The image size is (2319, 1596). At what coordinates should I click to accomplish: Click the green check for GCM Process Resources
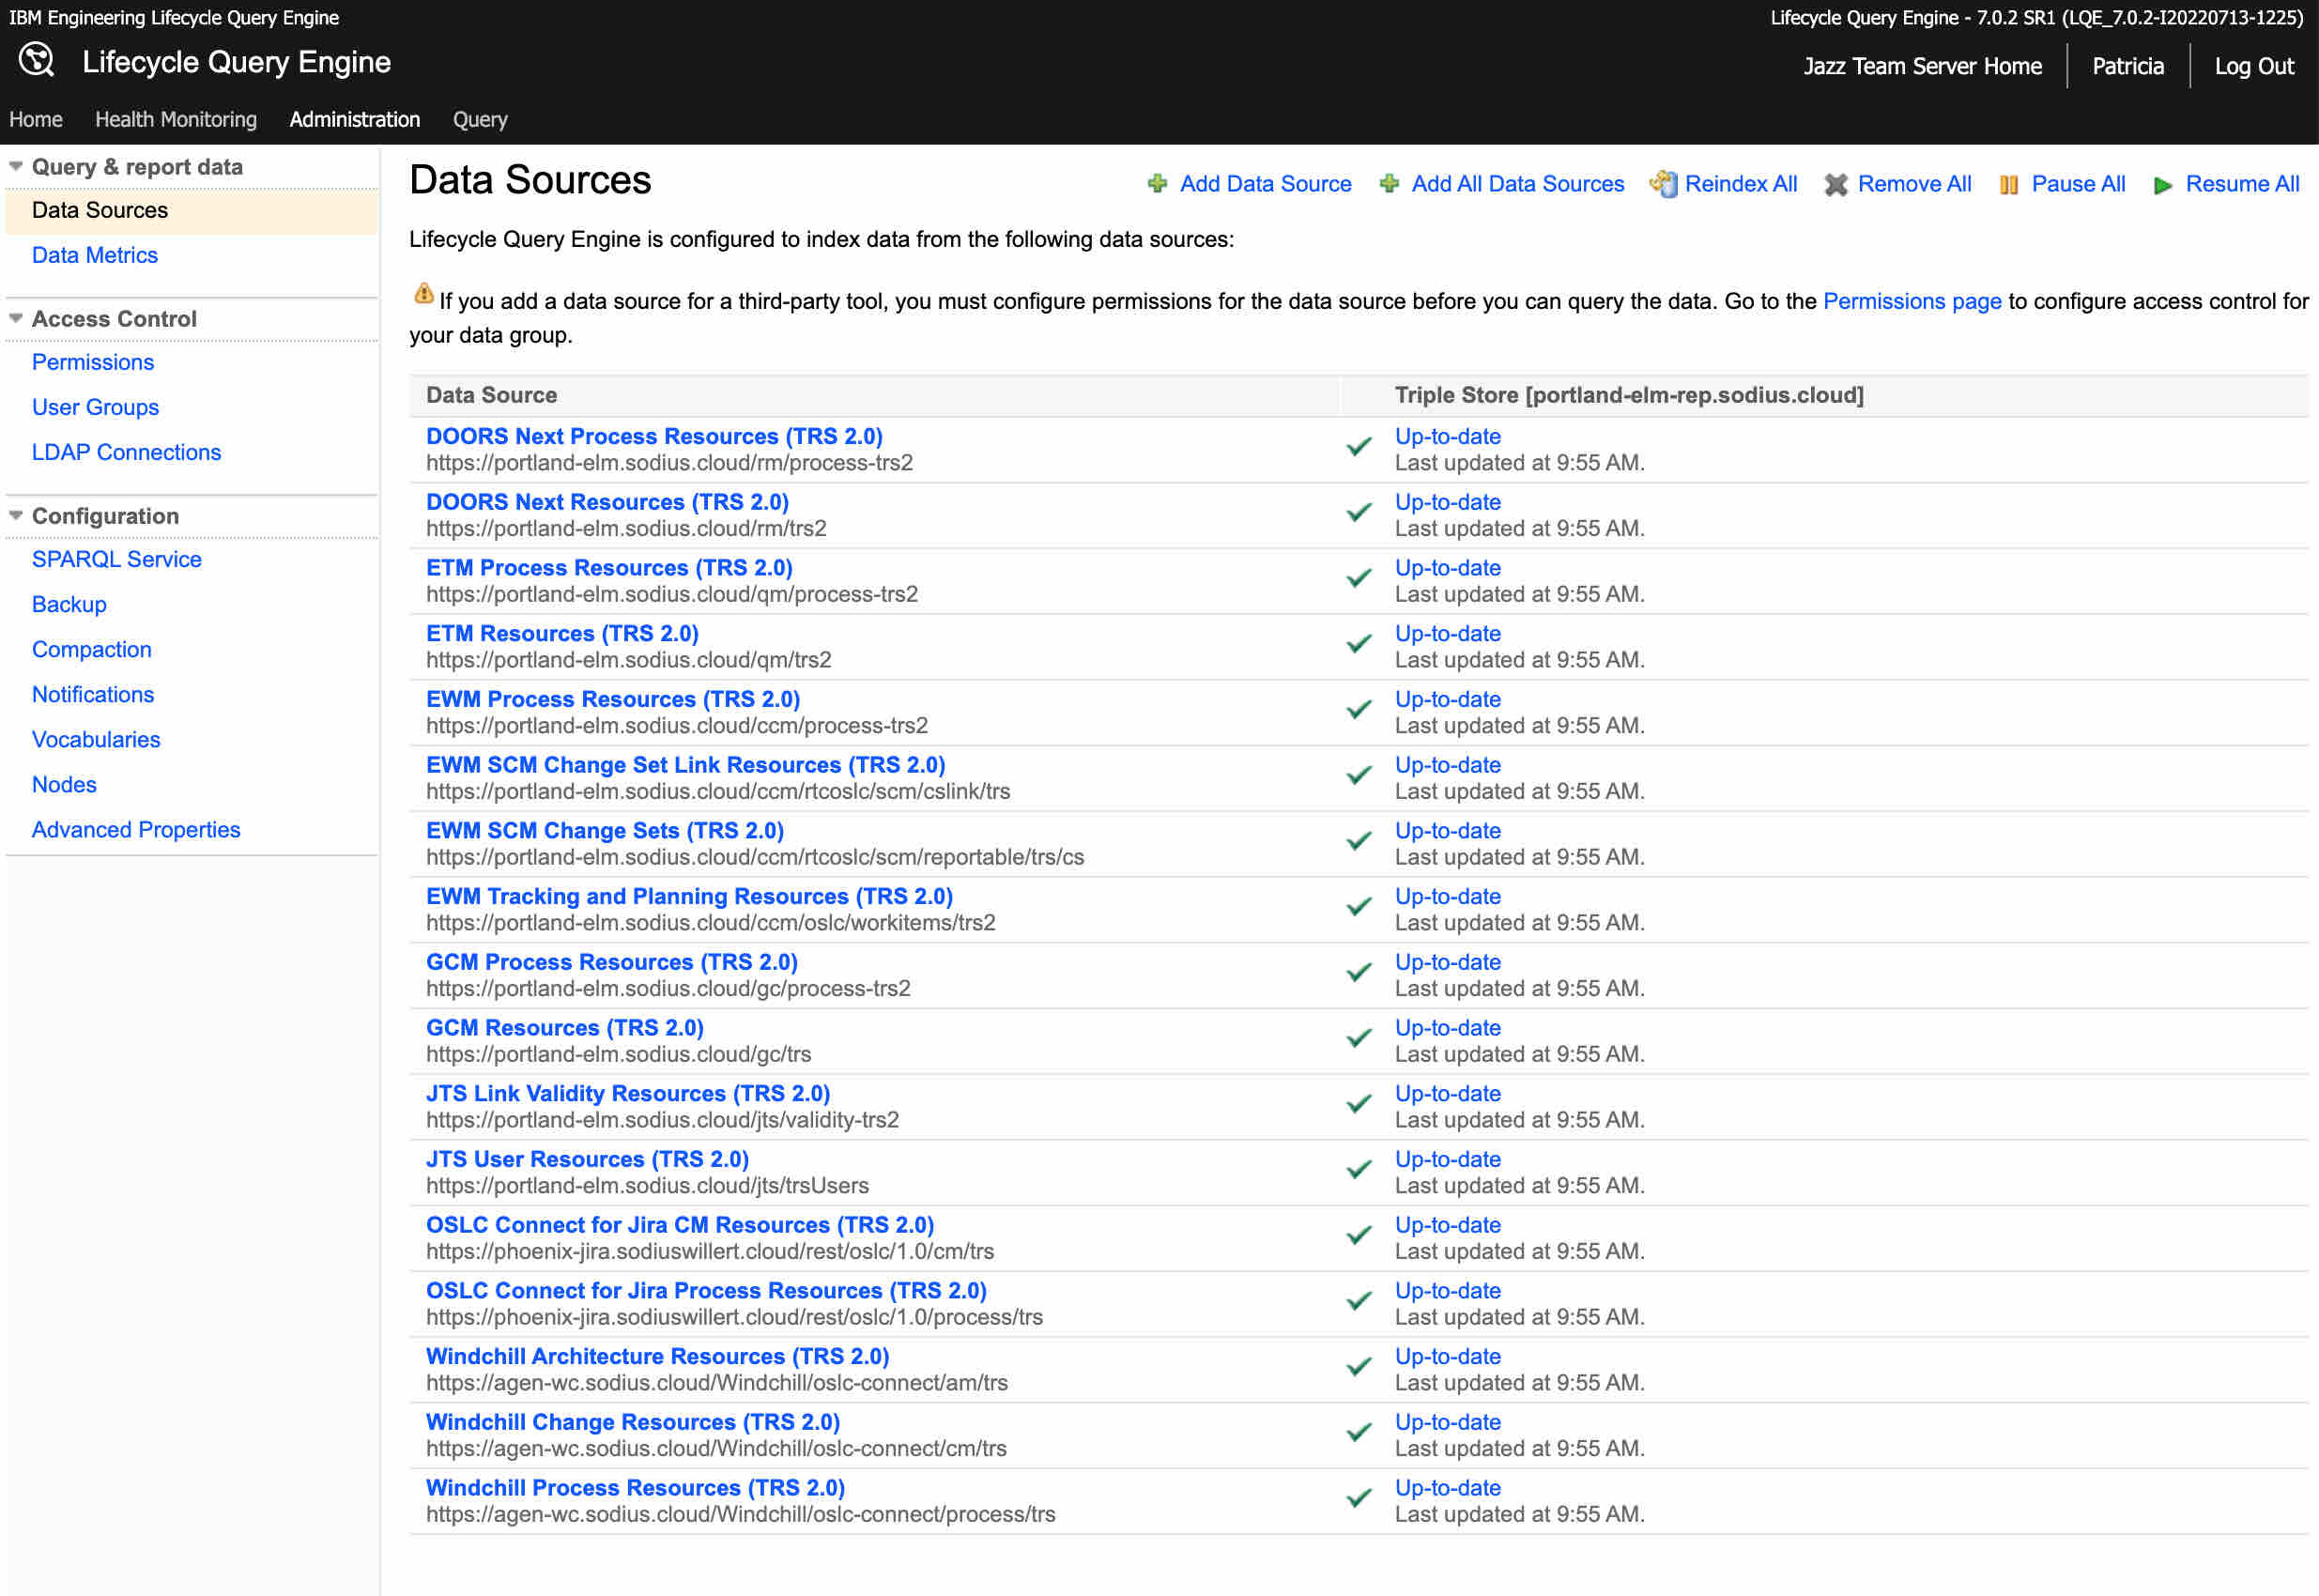[1358, 973]
